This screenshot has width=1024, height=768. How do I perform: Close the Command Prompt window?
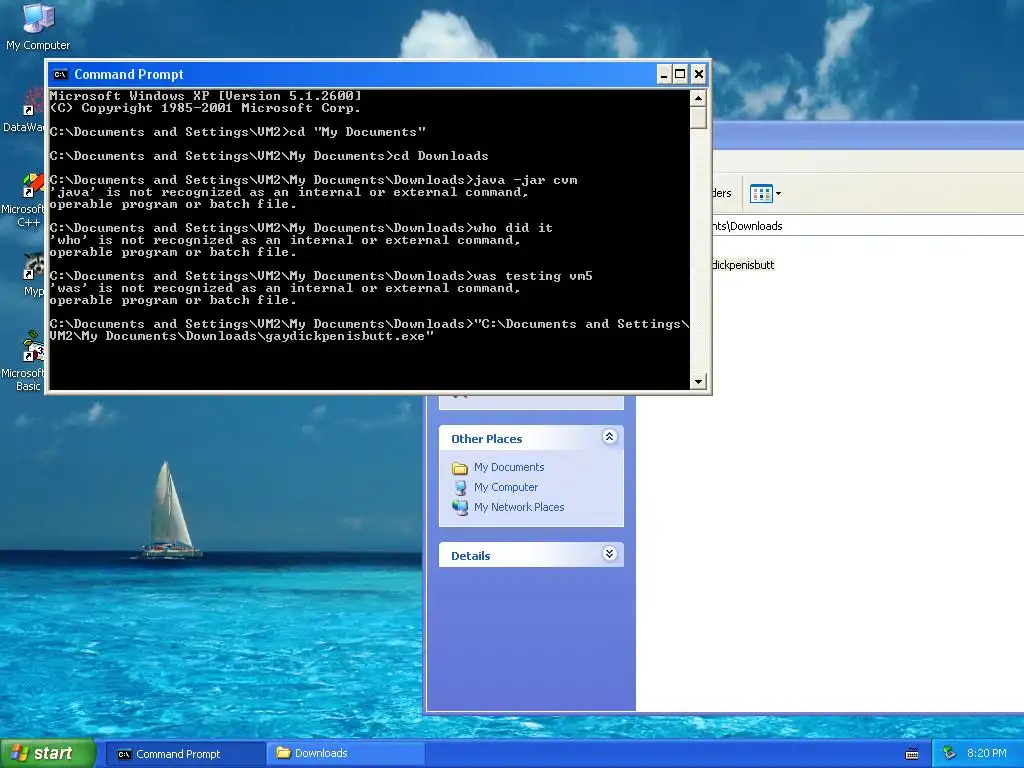(x=699, y=74)
